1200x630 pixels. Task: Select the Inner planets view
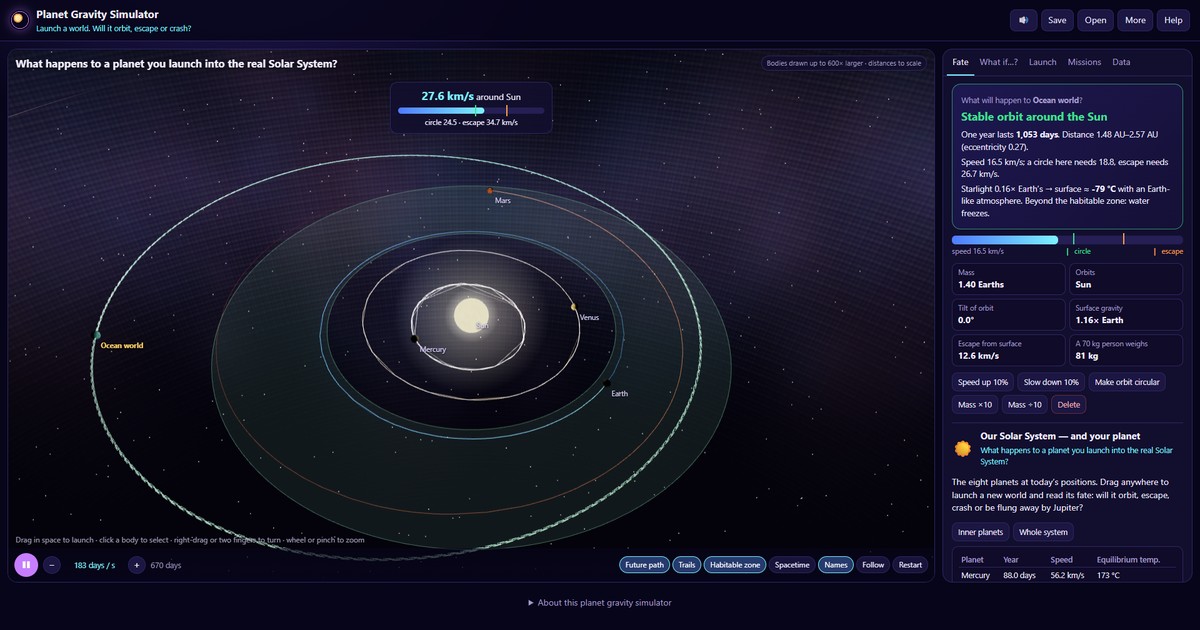(980, 532)
